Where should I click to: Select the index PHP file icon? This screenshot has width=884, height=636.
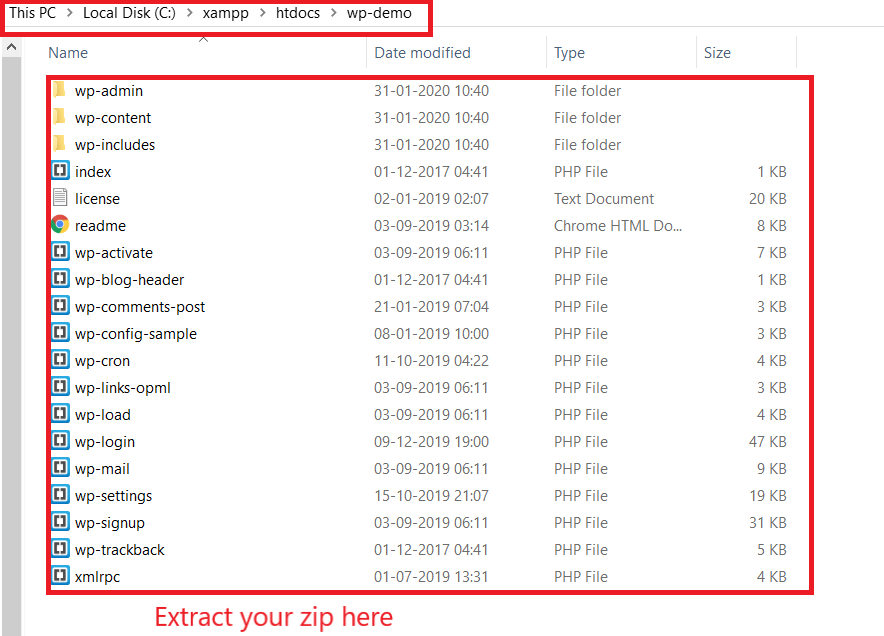coord(60,171)
